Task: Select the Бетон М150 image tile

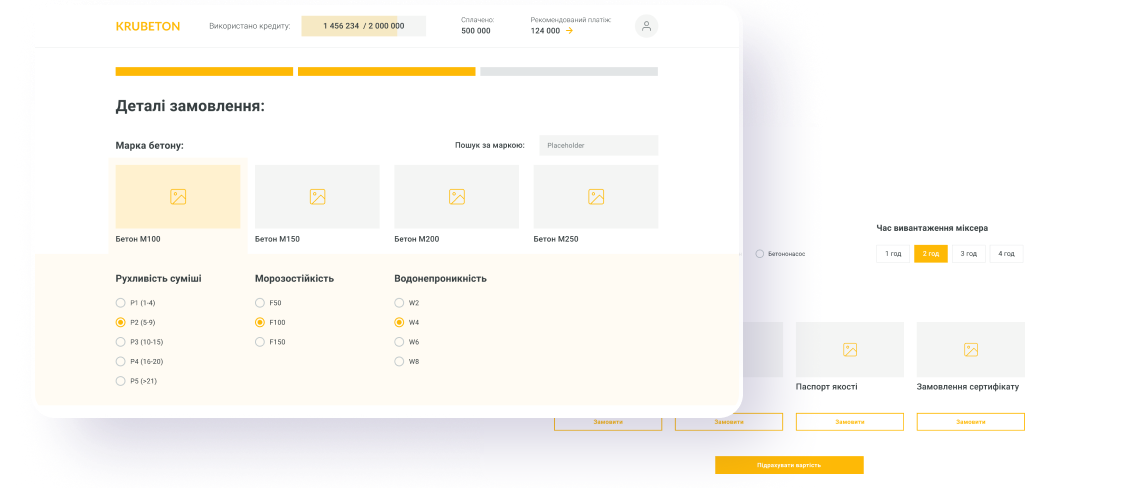Action: tap(317, 197)
